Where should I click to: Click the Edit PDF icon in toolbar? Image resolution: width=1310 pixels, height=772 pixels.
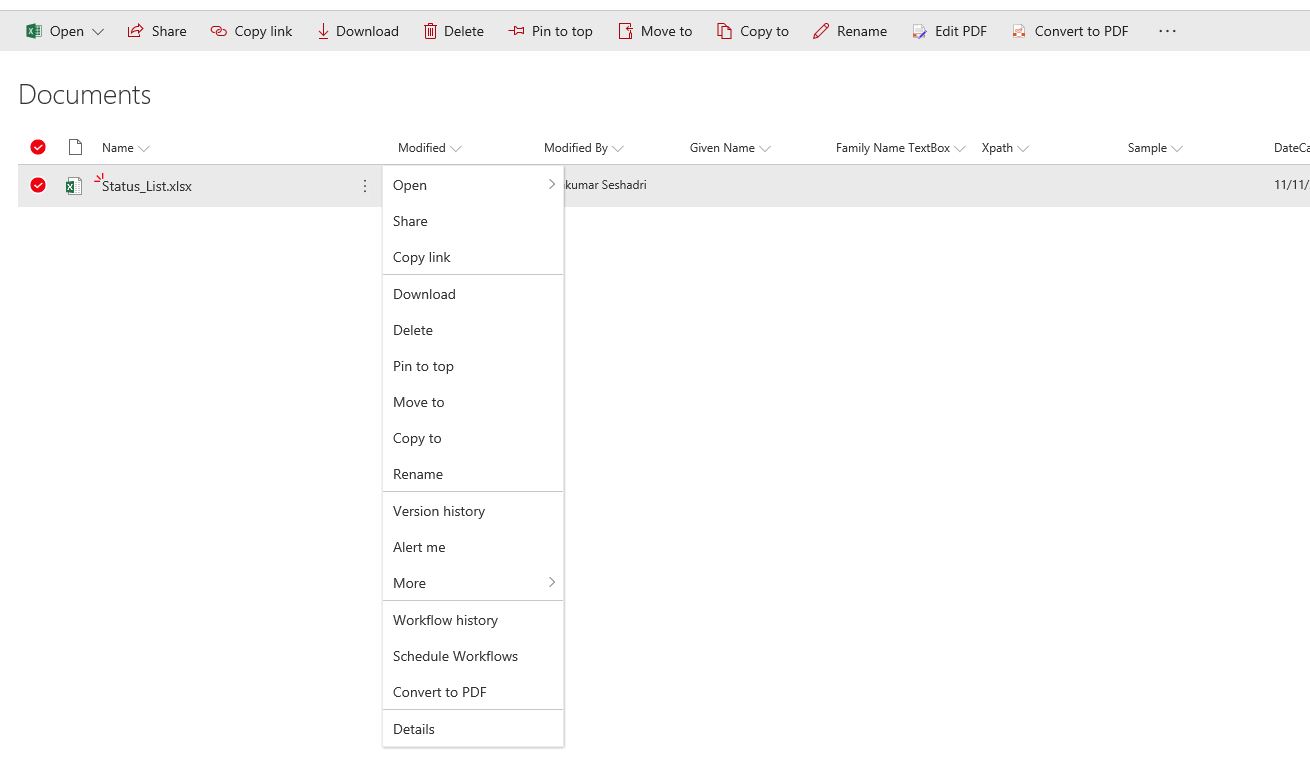coord(919,31)
